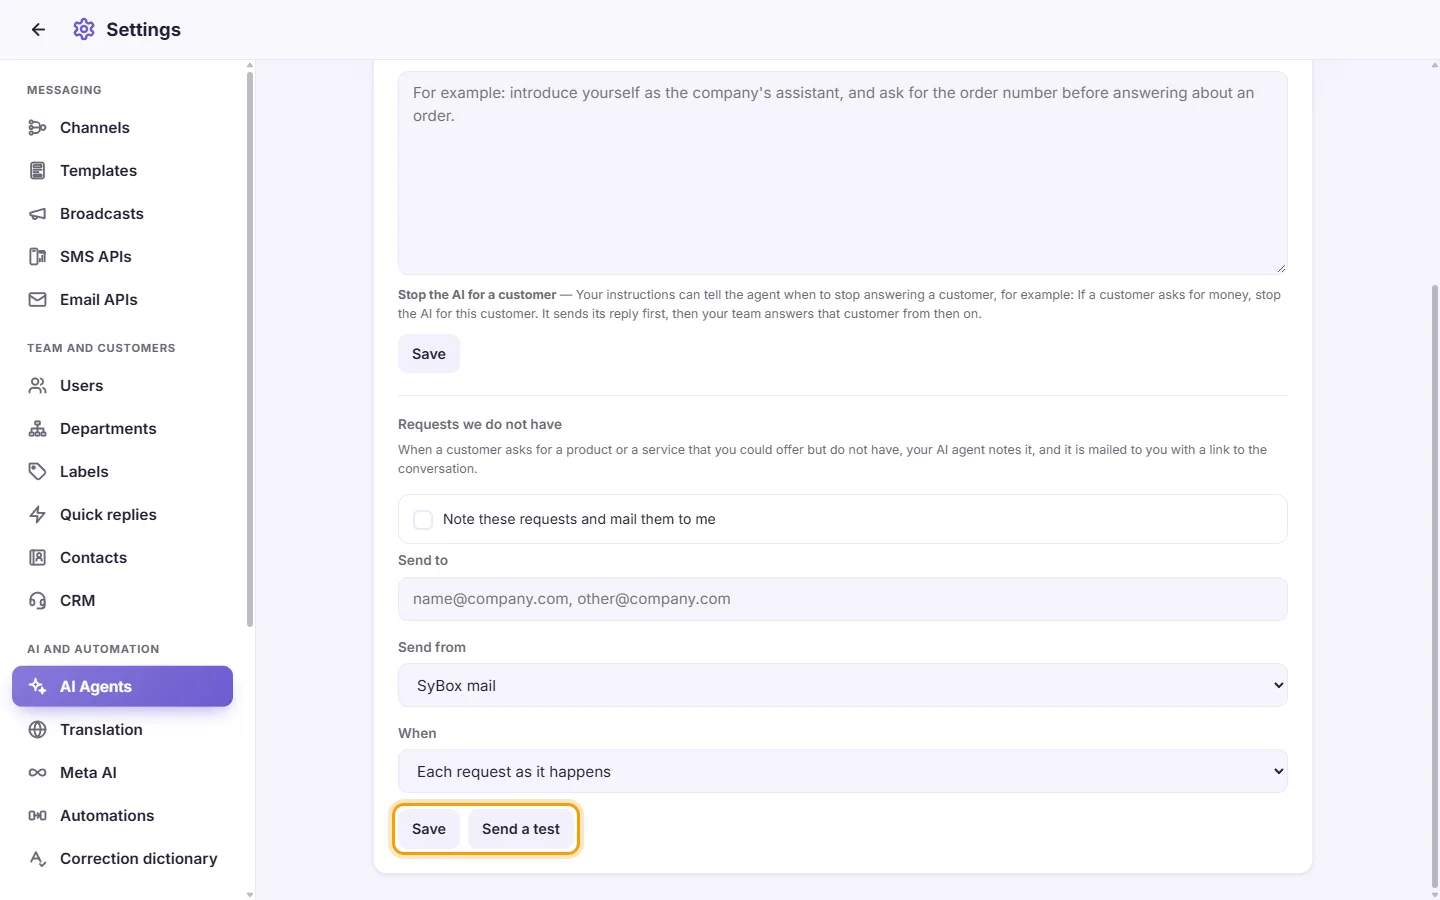Click the AI AND AUTOMATION section header

point(93,649)
